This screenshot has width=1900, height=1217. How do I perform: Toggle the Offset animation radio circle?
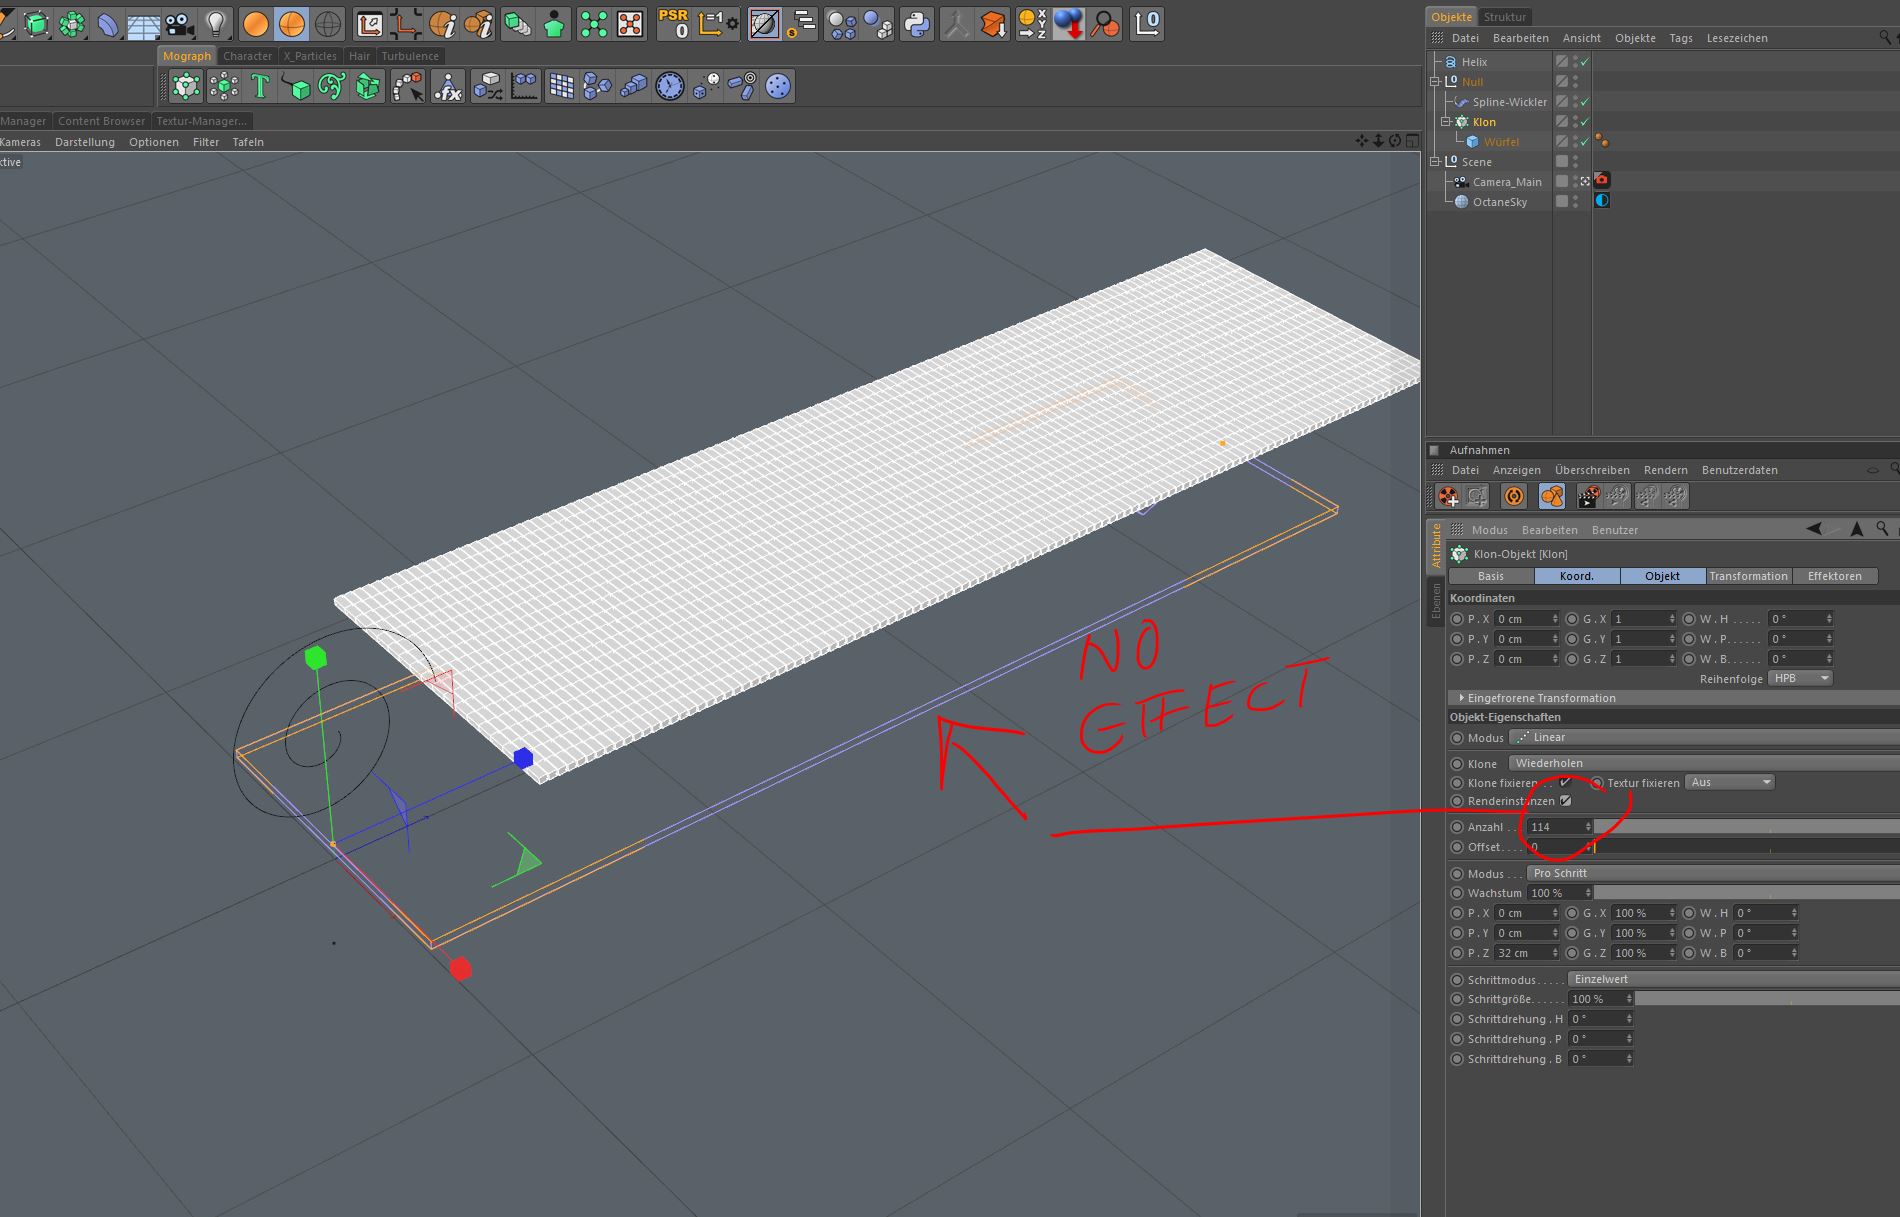(1457, 847)
